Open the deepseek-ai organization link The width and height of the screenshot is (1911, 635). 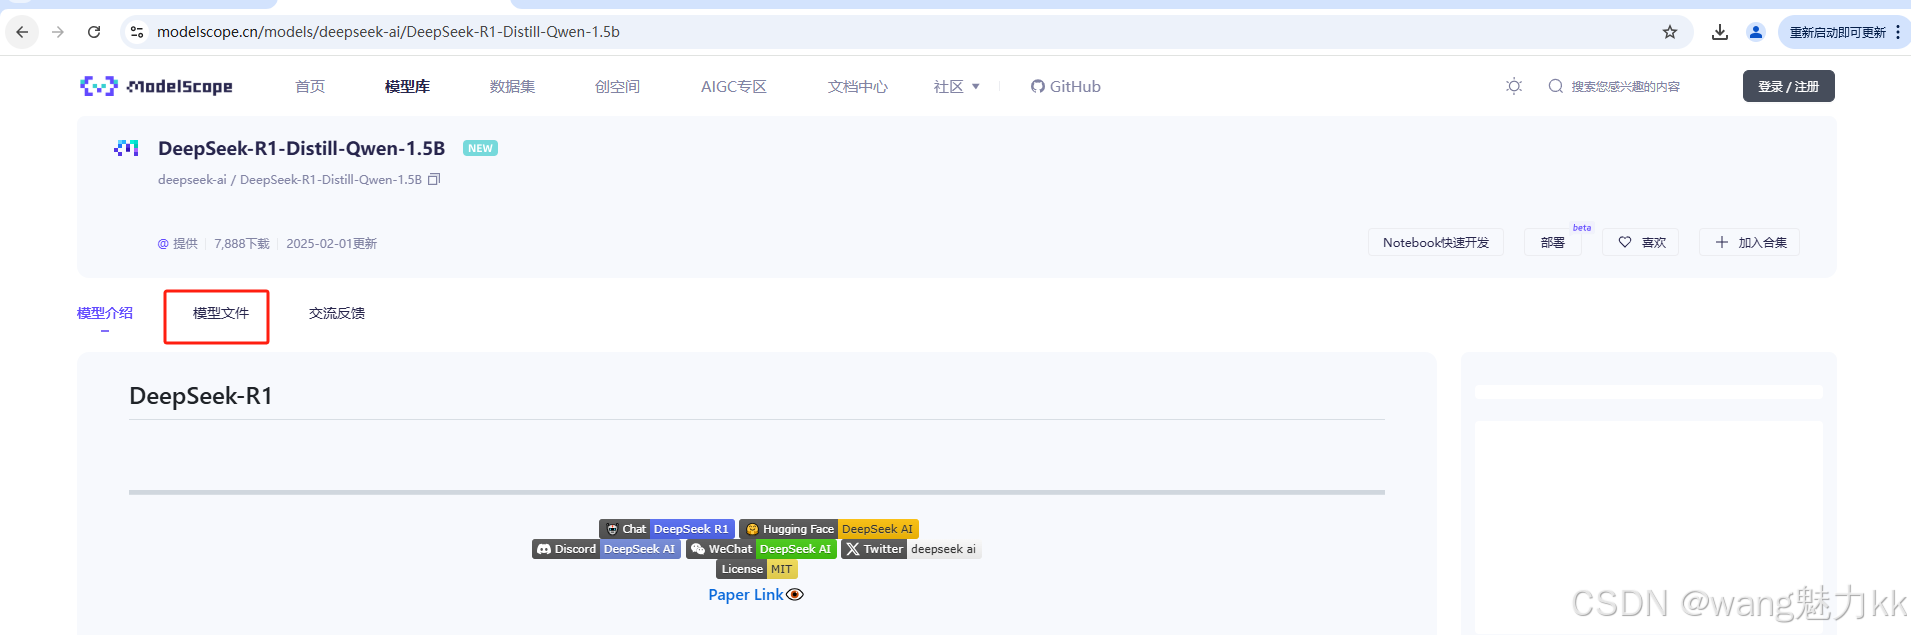tap(192, 180)
